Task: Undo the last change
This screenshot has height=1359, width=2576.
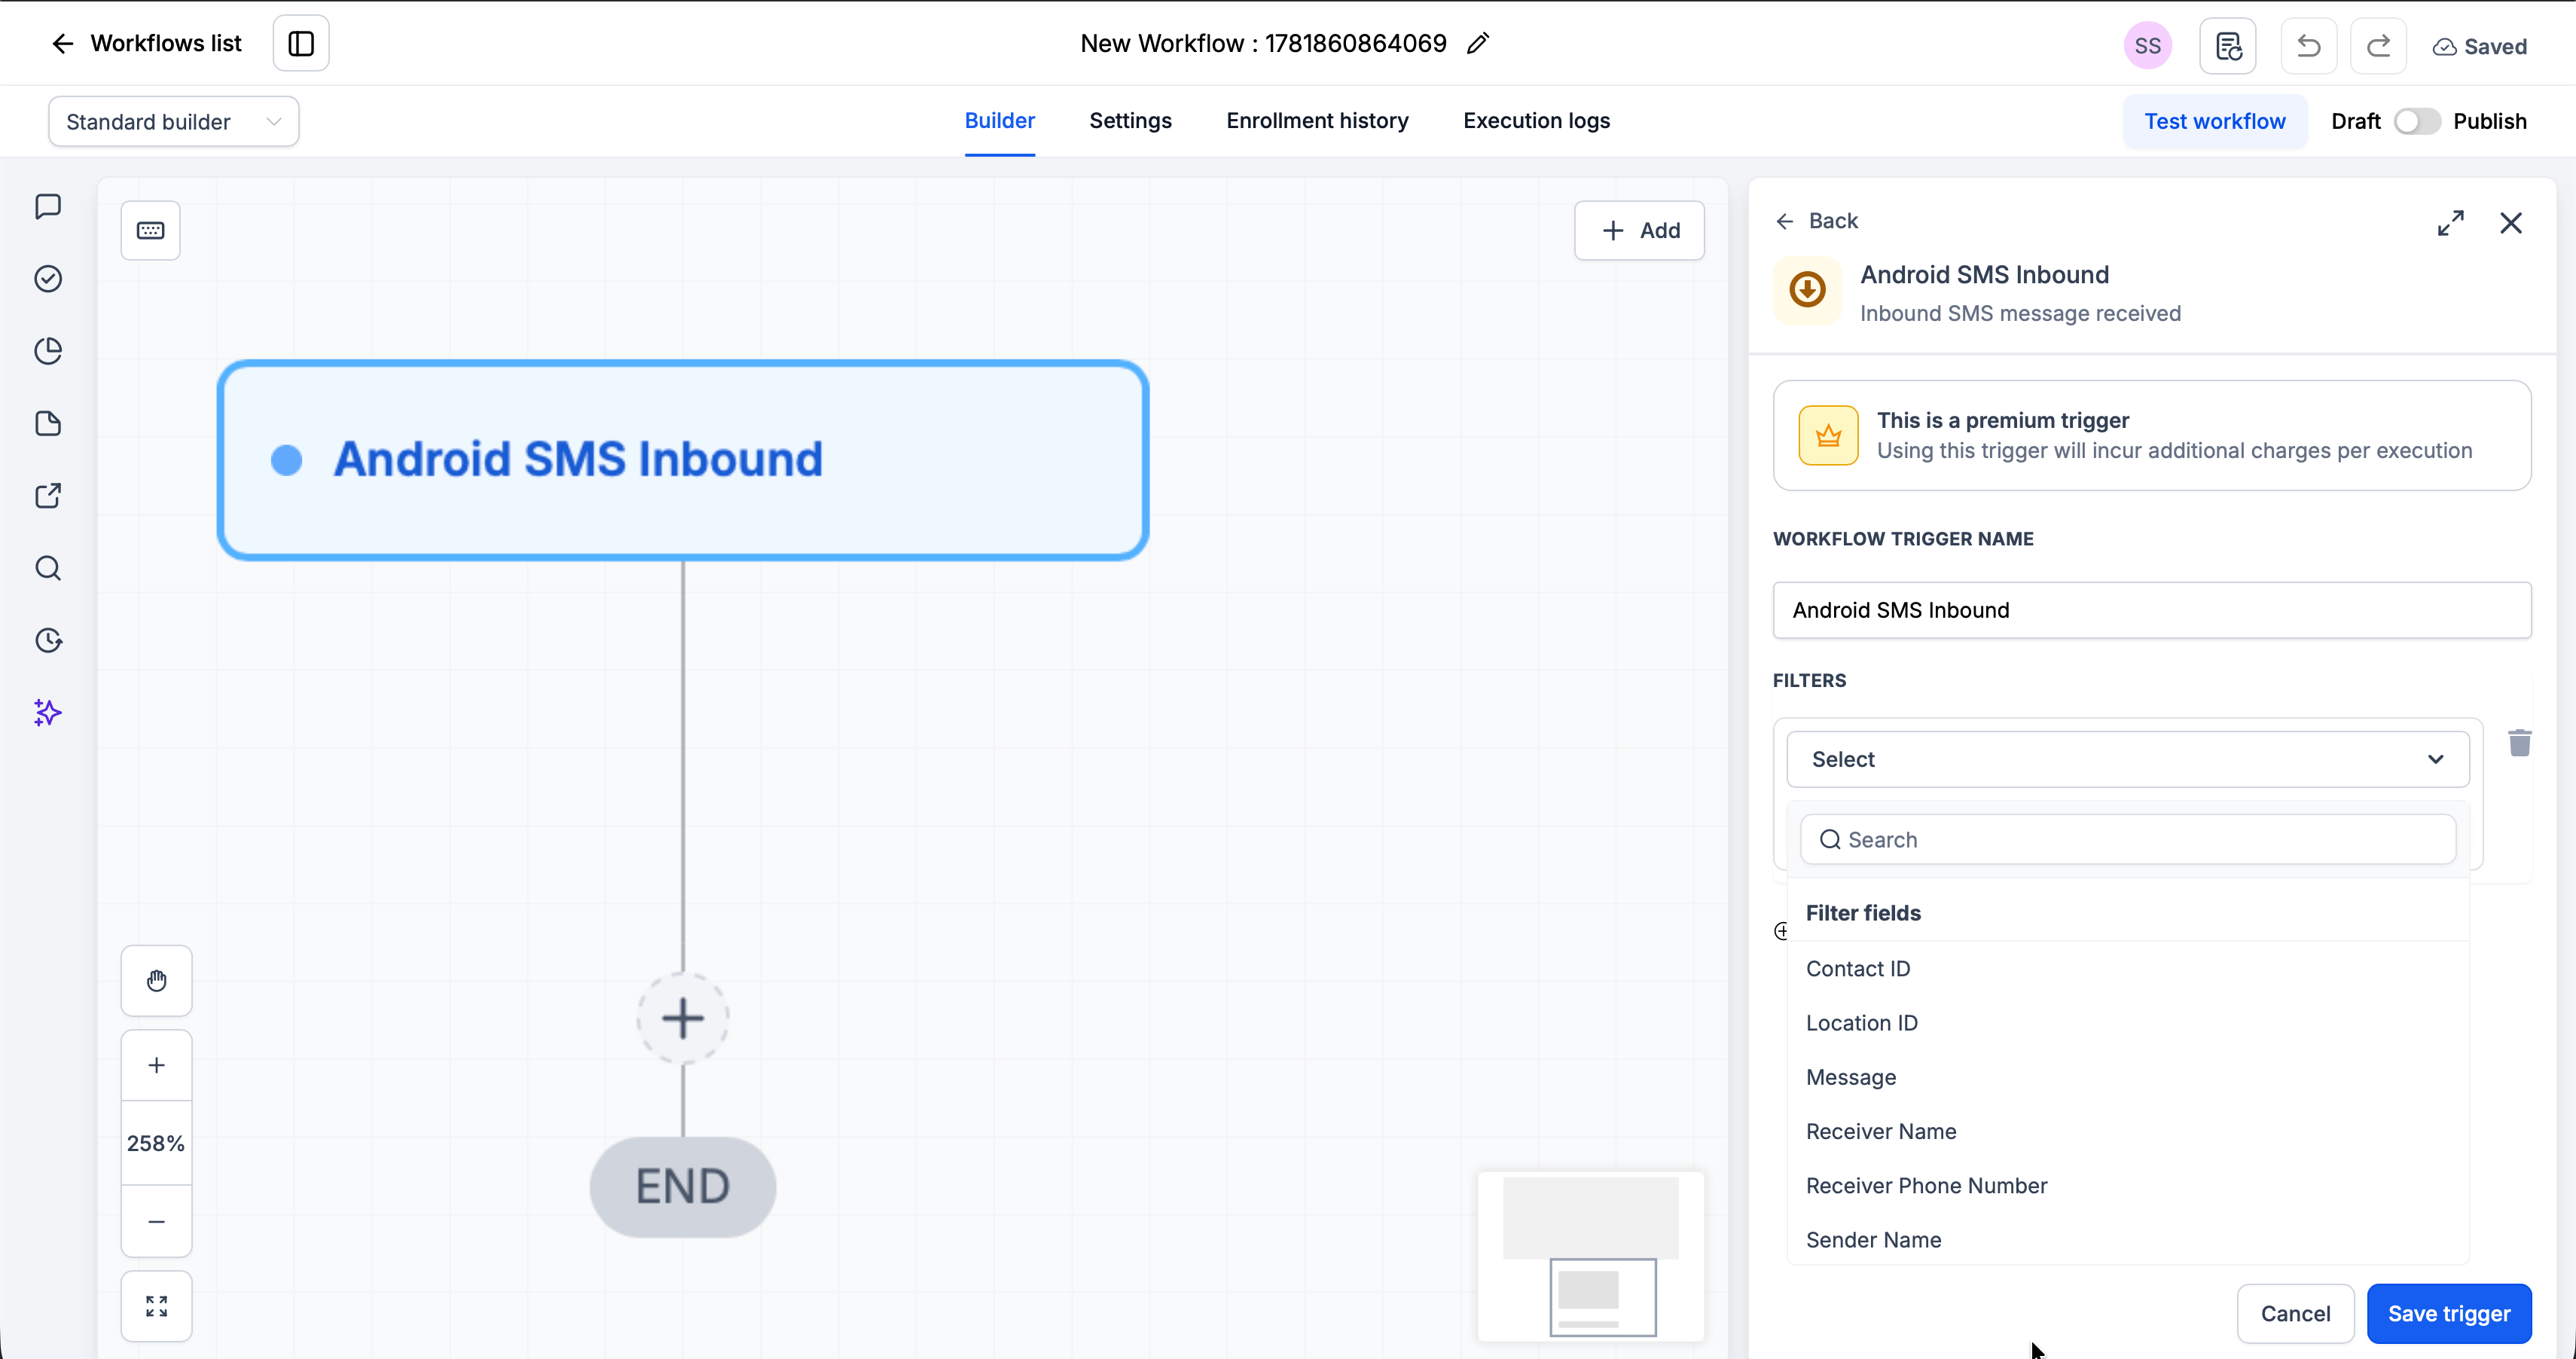Action: click(2308, 46)
